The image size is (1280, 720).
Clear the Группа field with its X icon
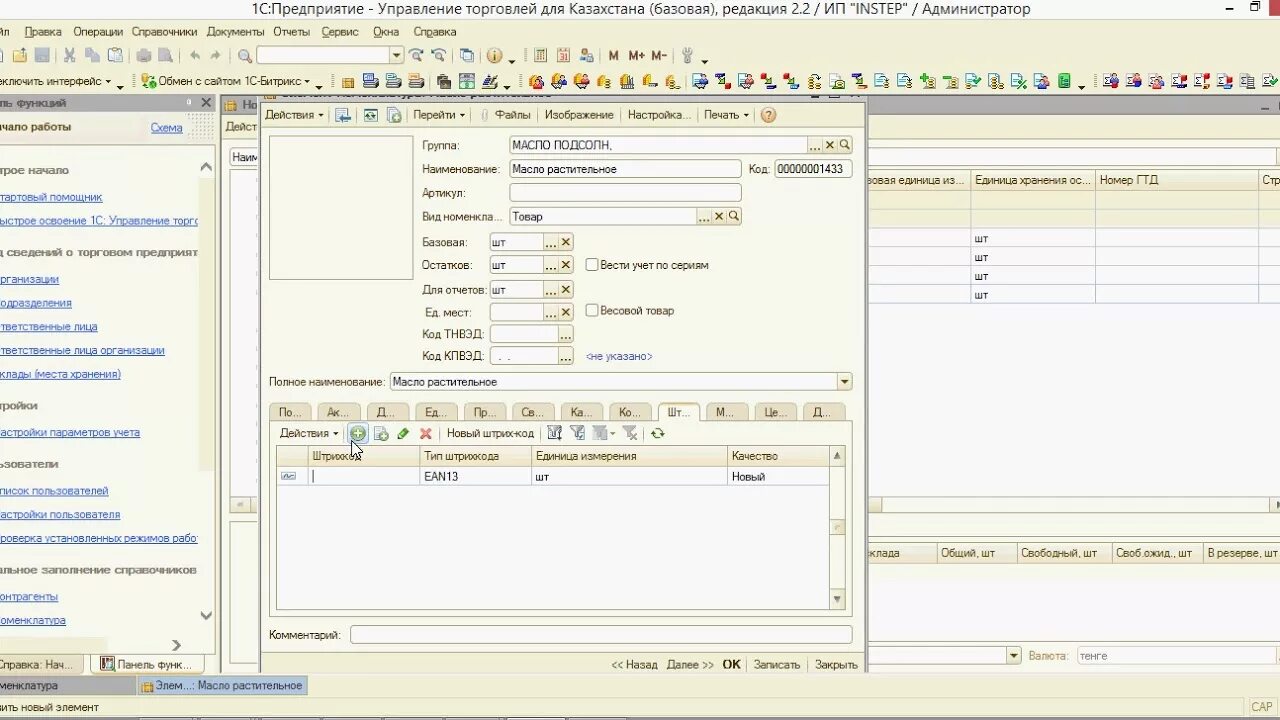829,145
